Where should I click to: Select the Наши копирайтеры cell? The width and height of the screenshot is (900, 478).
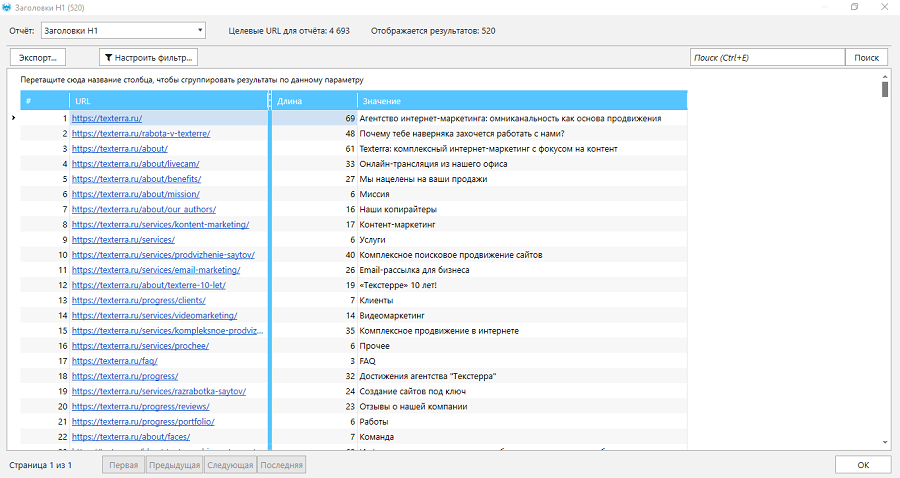pyautogui.click(x=522, y=209)
